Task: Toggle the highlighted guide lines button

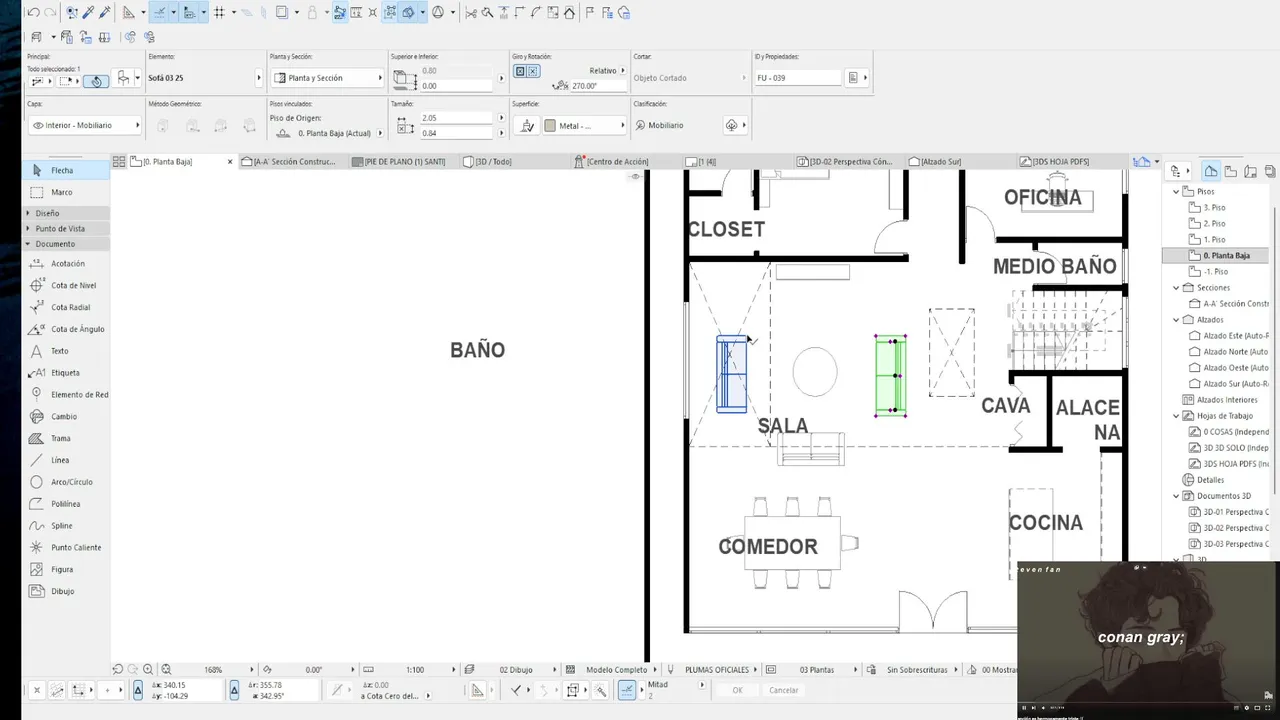Action: click(158, 13)
